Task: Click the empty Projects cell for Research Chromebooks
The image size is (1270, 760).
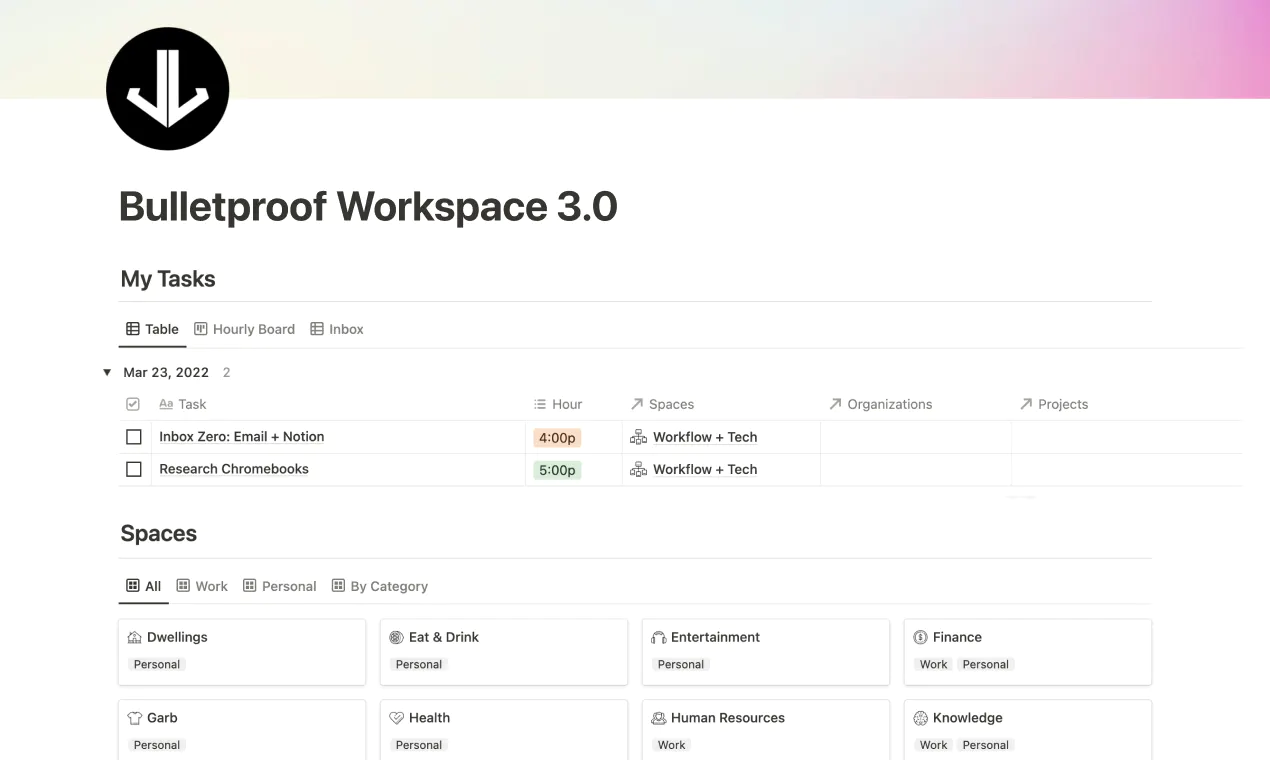Action: coord(1127,470)
